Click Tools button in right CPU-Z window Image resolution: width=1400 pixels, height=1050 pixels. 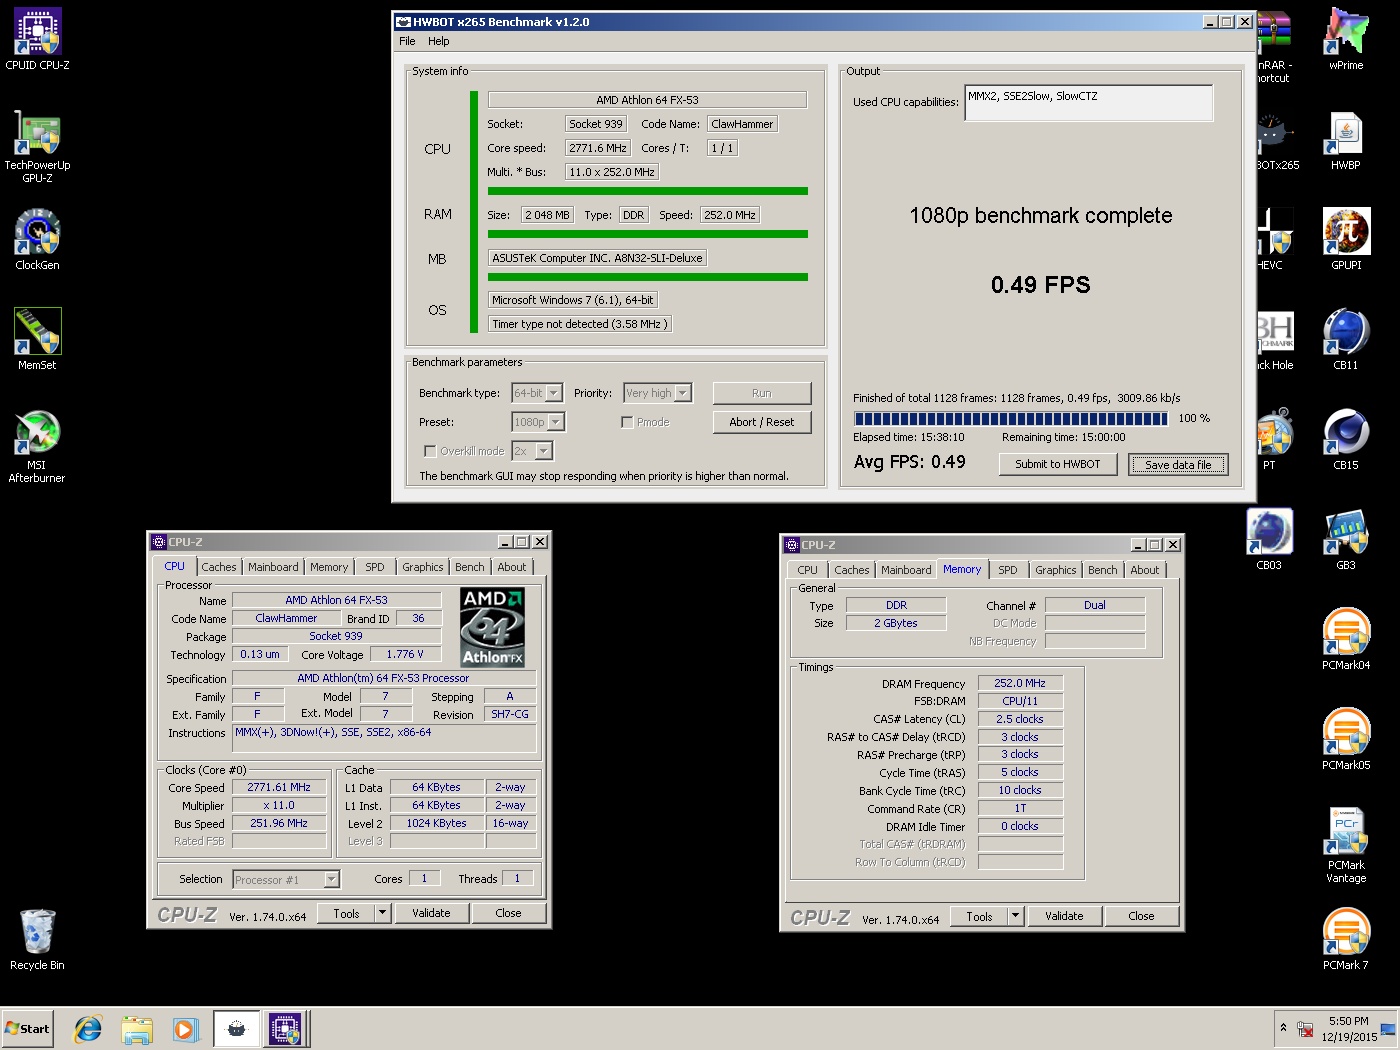(979, 916)
